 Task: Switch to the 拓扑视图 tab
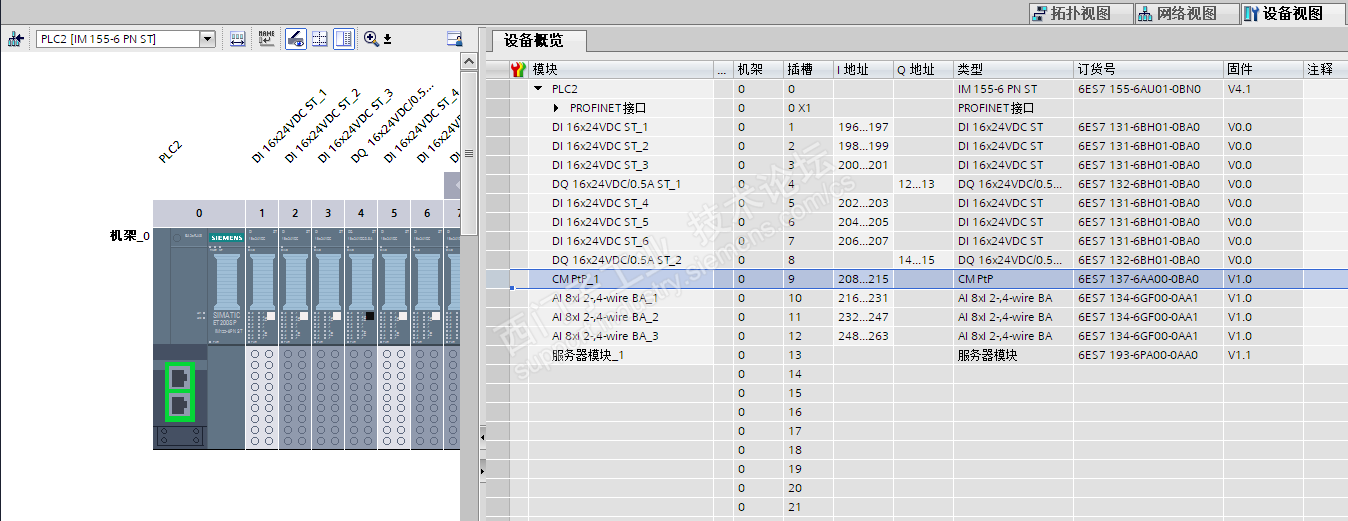coord(1081,13)
